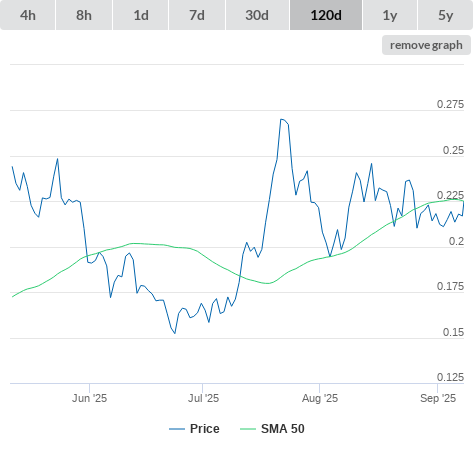Image resolution: width=474 pixels, height=455 pixels.
Task: Click the Jun '25 x-axis label
Action: click(89, 398)
